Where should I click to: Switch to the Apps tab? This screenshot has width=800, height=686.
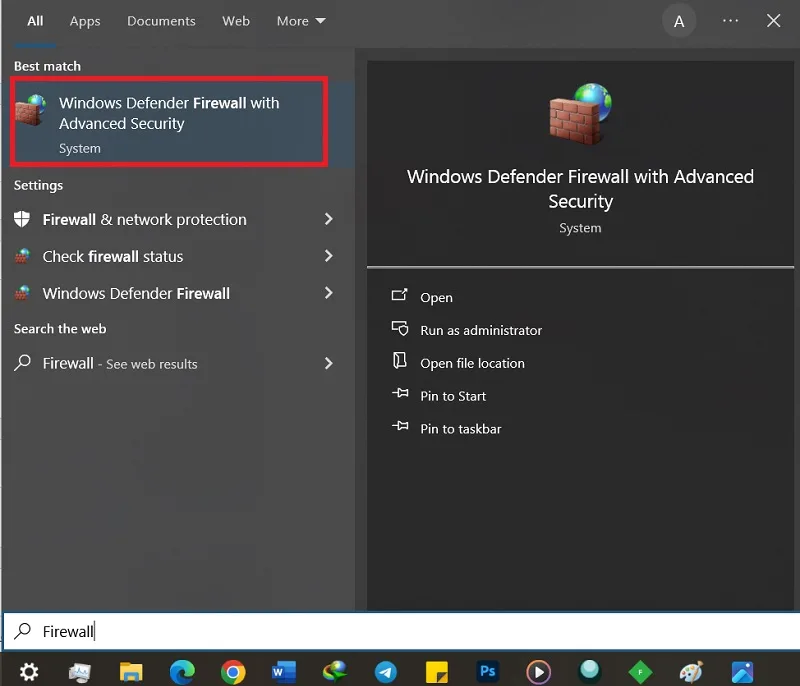point(85,21)
